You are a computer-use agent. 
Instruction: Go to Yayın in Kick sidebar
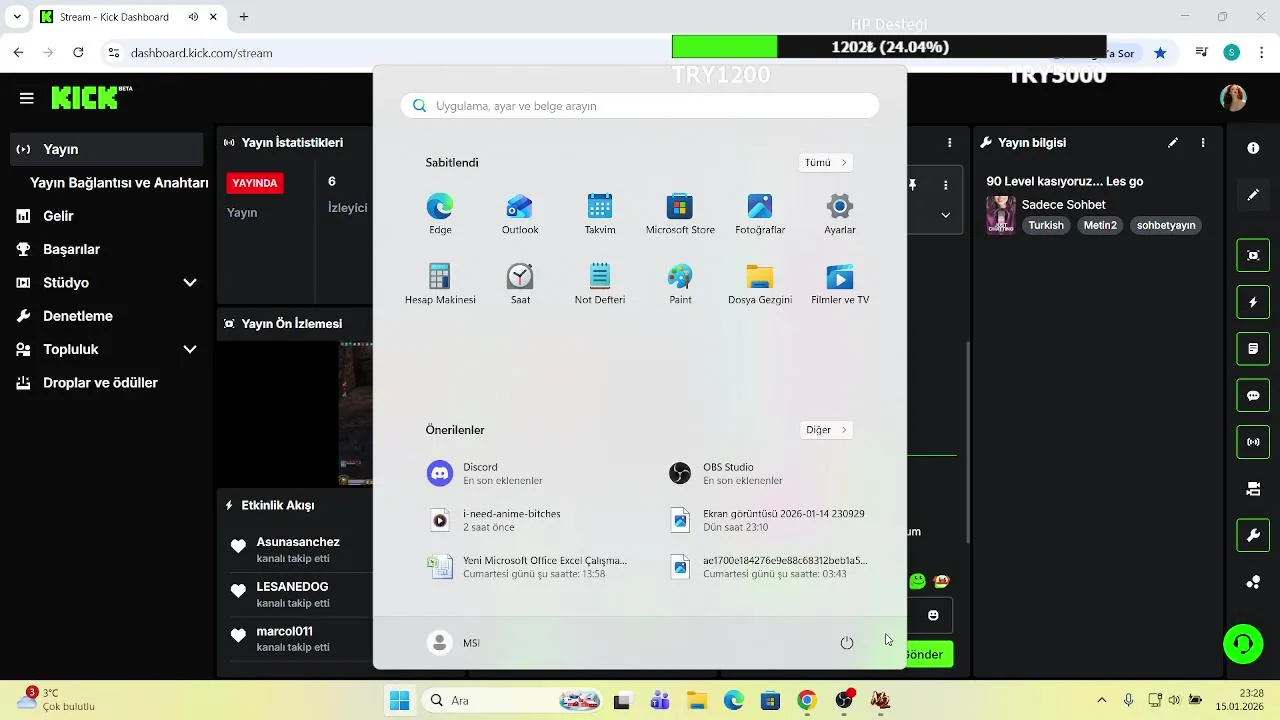(x=107, y=149)
